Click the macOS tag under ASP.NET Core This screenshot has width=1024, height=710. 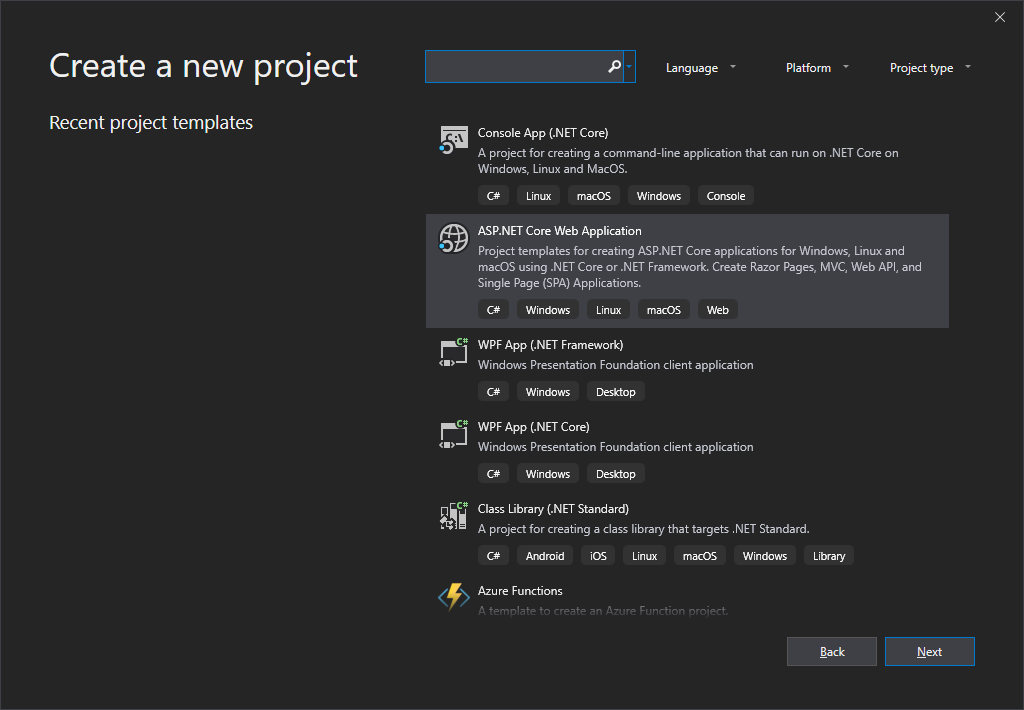pyautogui.click(x=664, y=310)
